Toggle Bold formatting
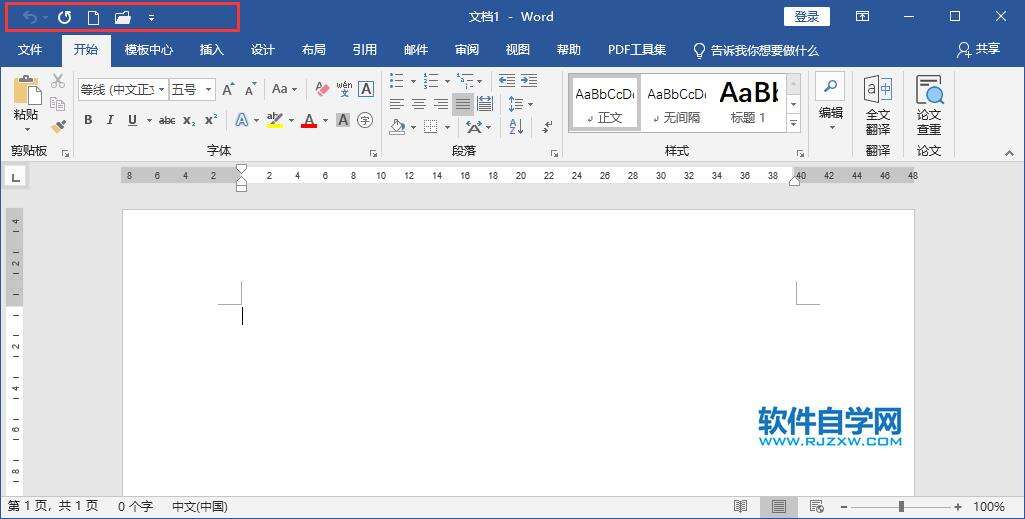Viewport: 1025px width, 519px height. [87, 120]
